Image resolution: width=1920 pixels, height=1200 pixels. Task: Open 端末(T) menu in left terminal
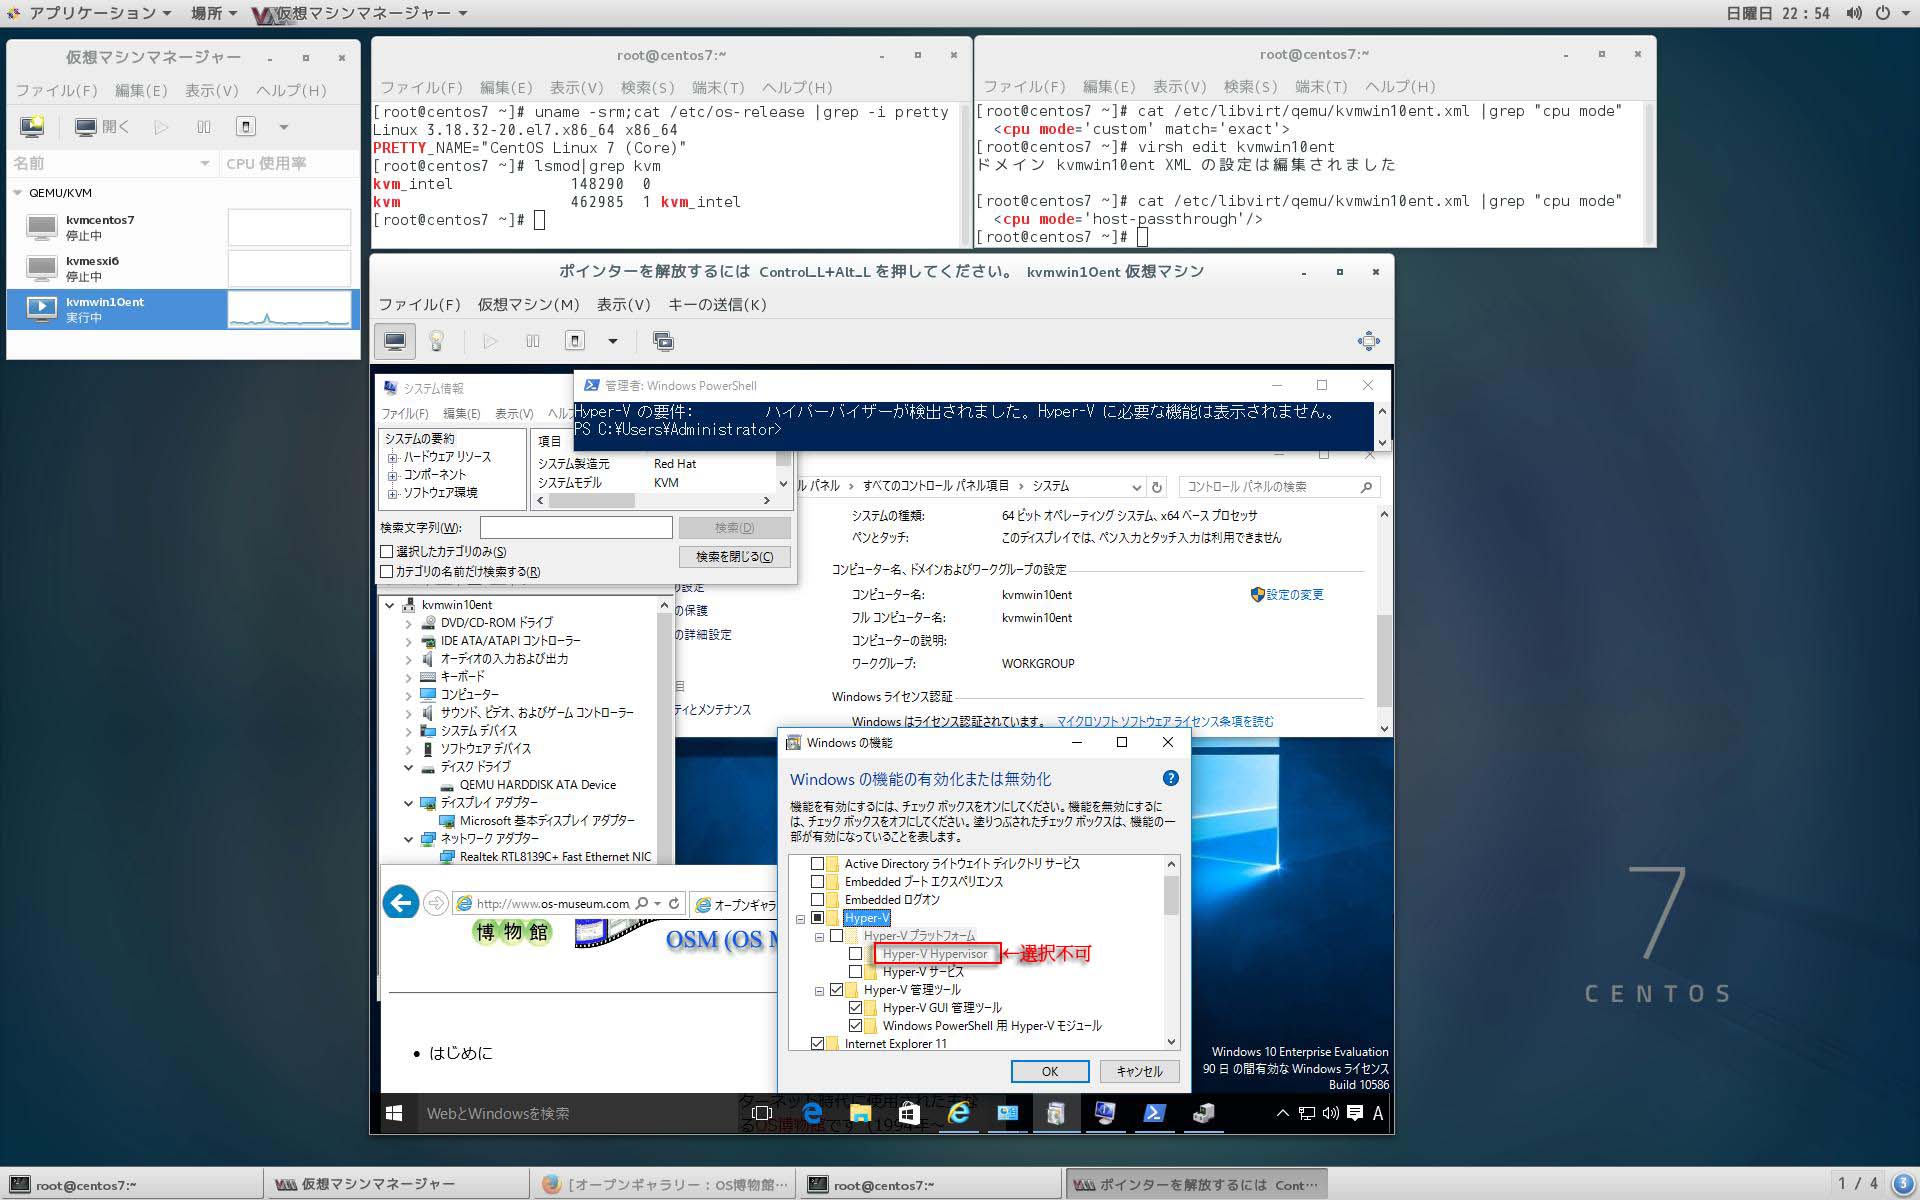pyautogui.click(x=718, y=87)
